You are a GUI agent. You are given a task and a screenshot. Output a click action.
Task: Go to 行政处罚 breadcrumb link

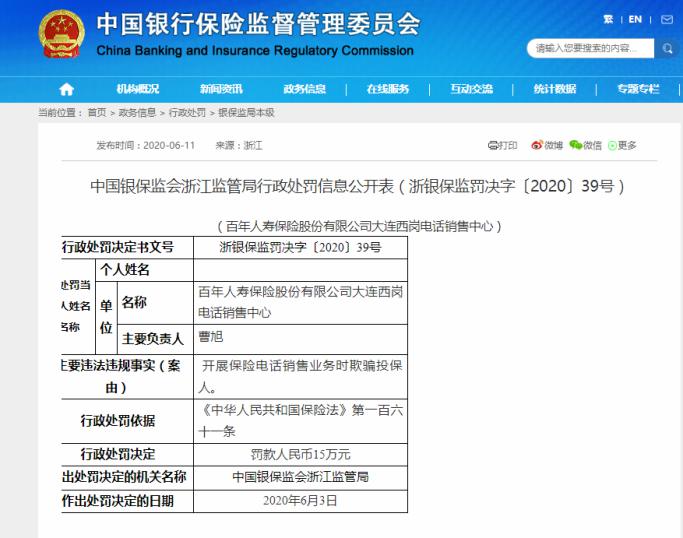pos(187,113)
